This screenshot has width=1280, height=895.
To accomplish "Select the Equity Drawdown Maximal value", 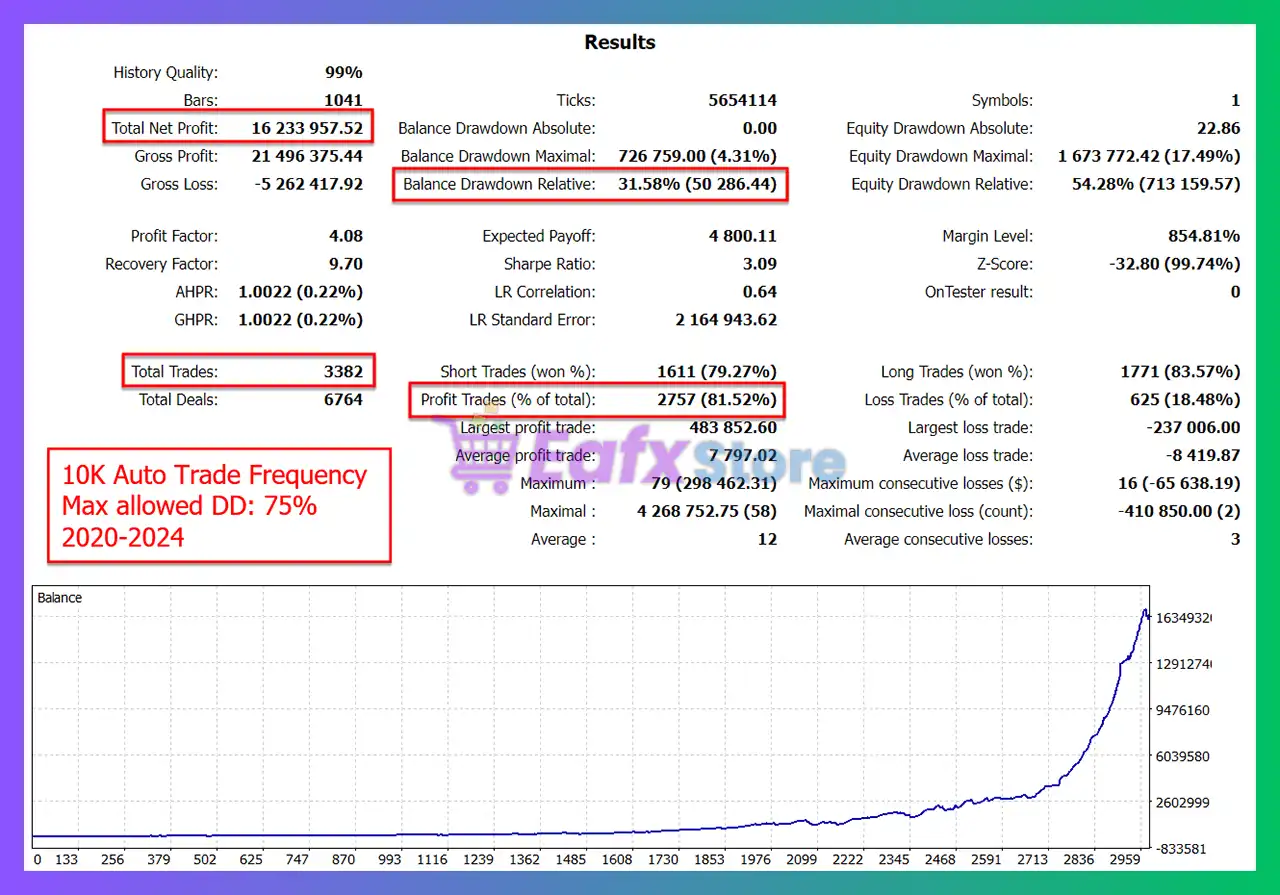I will (x=1148, y=156).
